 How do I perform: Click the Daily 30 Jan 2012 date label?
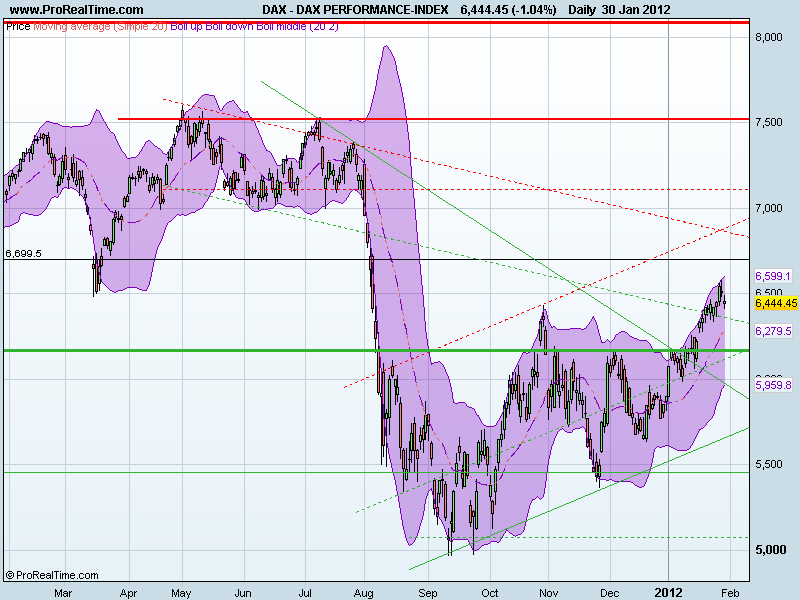619,10
